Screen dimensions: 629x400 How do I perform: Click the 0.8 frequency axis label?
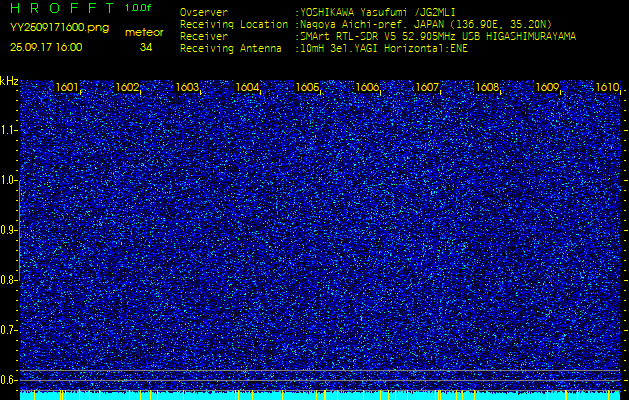pos(8,280)
